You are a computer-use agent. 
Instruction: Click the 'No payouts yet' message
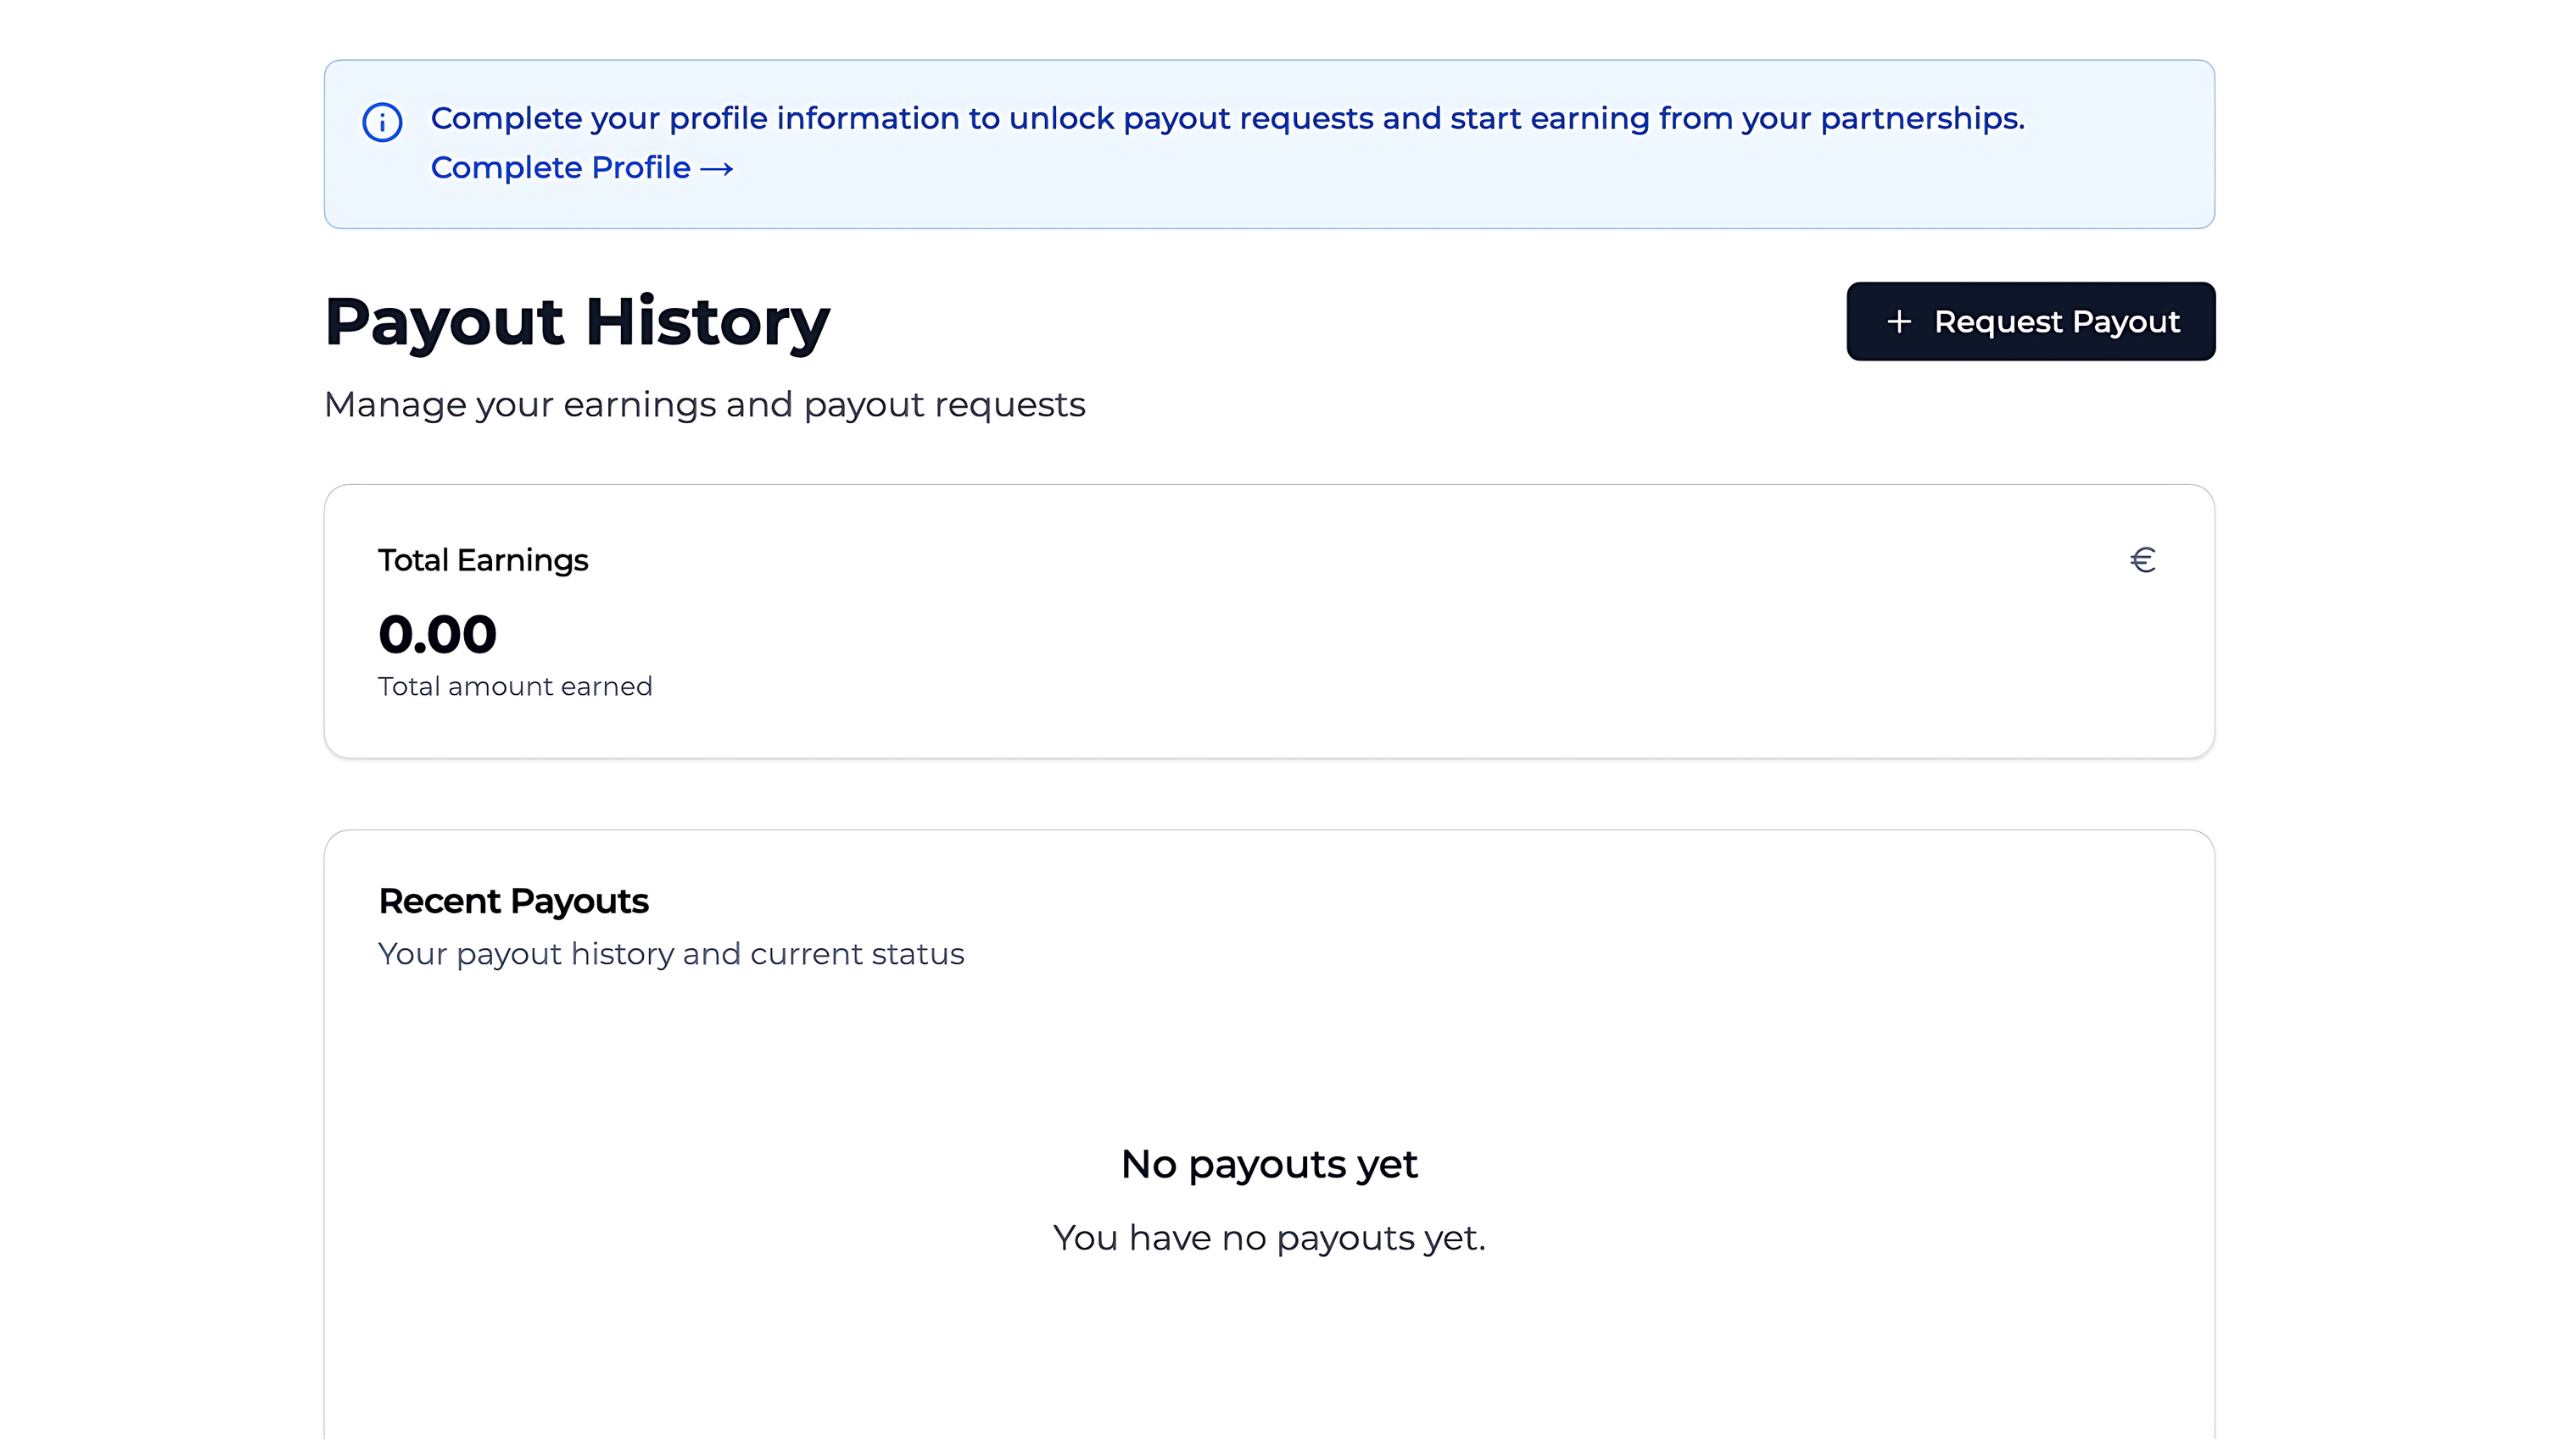pyautogui.click(x=1268, y=1164)
